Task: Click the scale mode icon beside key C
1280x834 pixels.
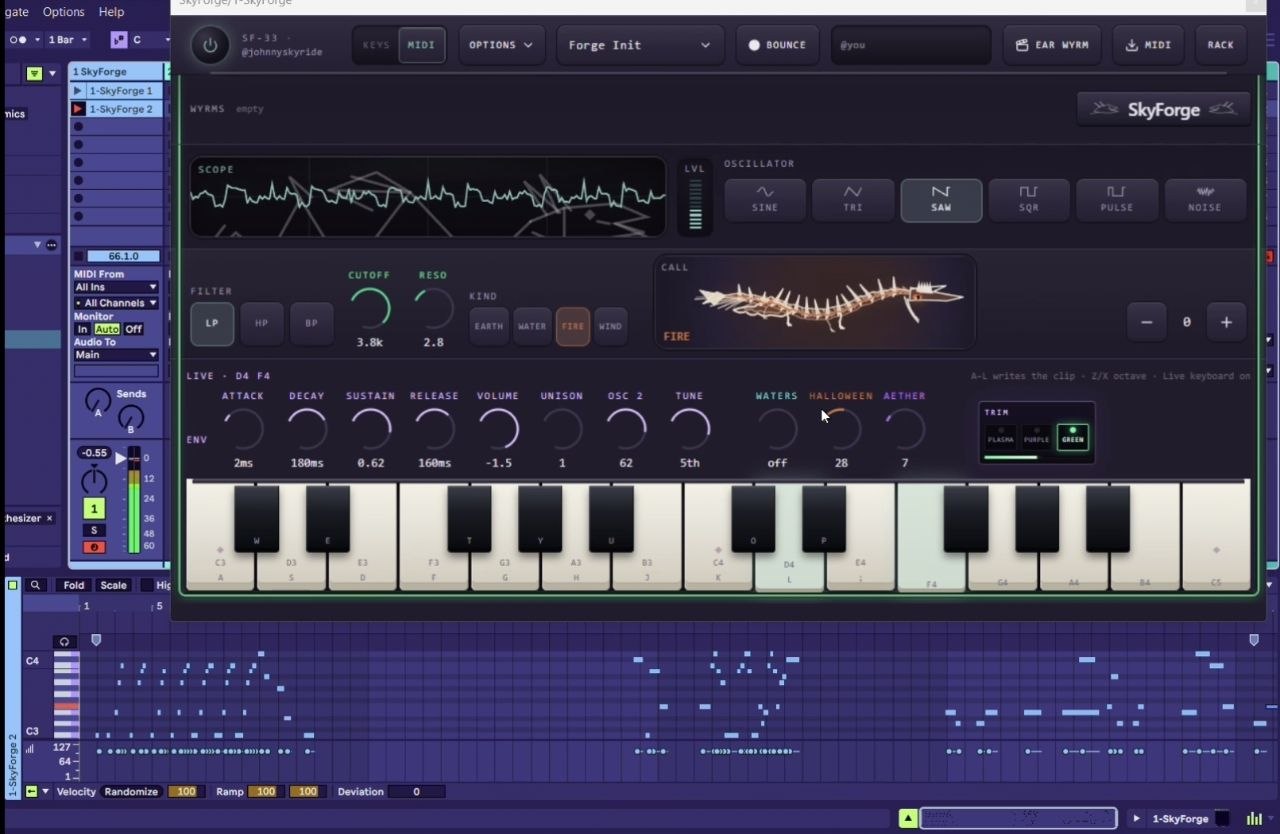Action: (118, 40)
